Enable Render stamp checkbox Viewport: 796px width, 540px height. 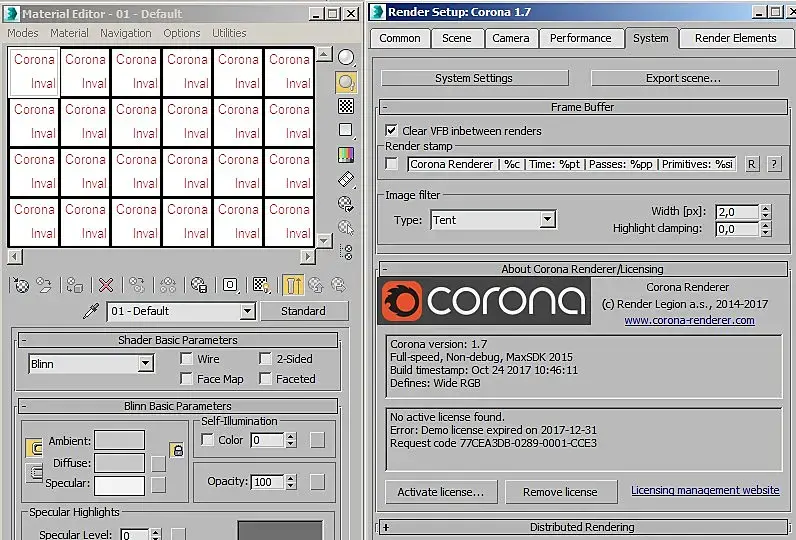coord(391,164)
